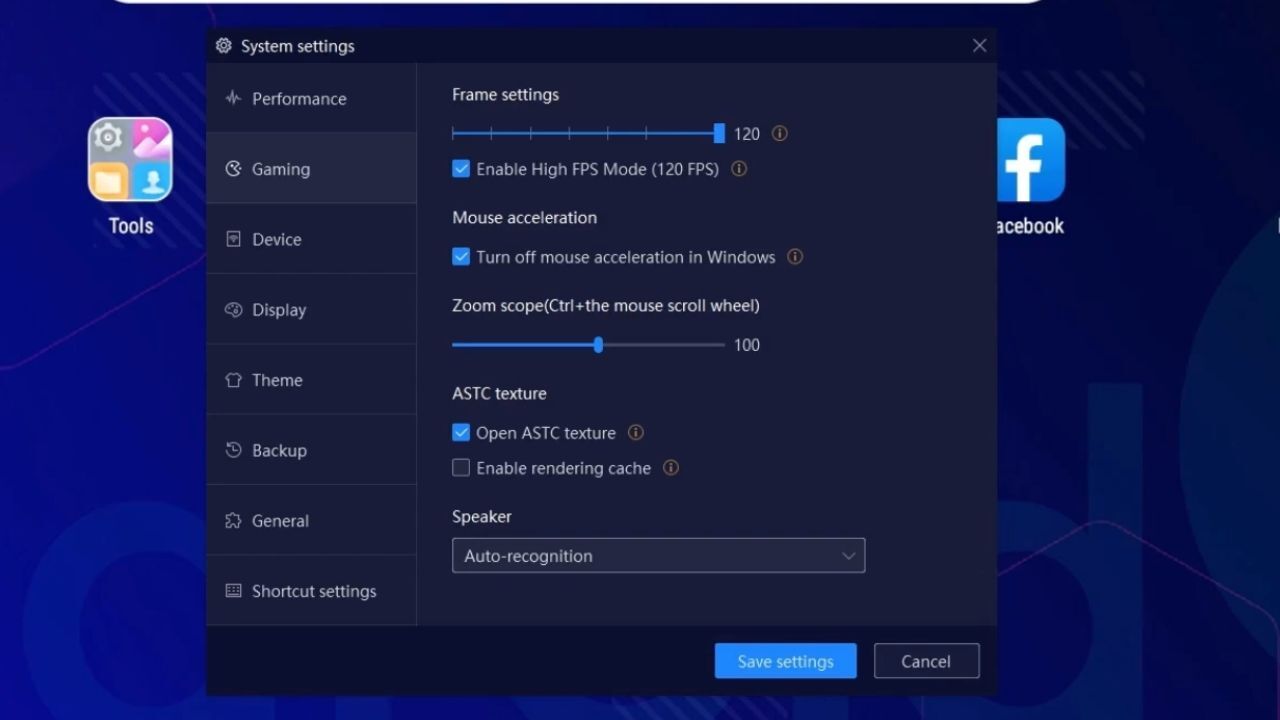Click the Zoom scope slider handle
The height and width of the screenshot is (720, 1280).
point(598,345)
